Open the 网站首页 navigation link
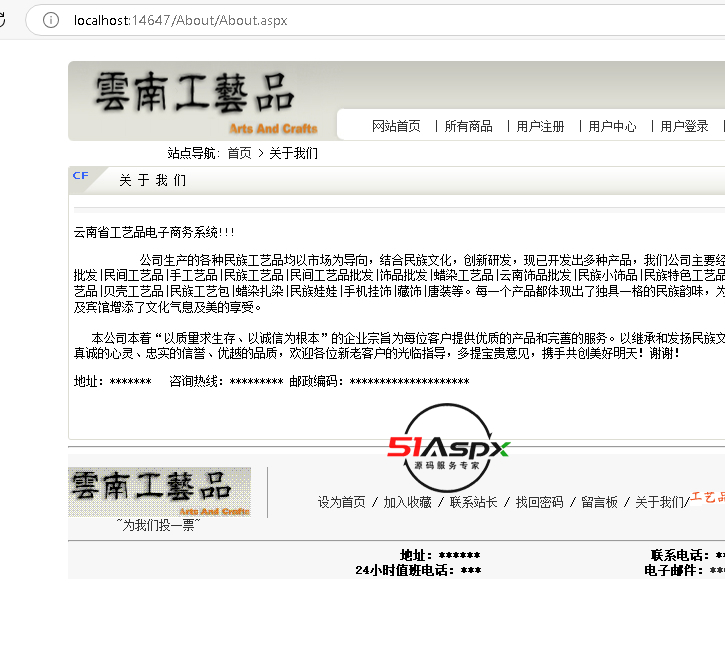The image size is (725, 667). [x=396, y=126]
